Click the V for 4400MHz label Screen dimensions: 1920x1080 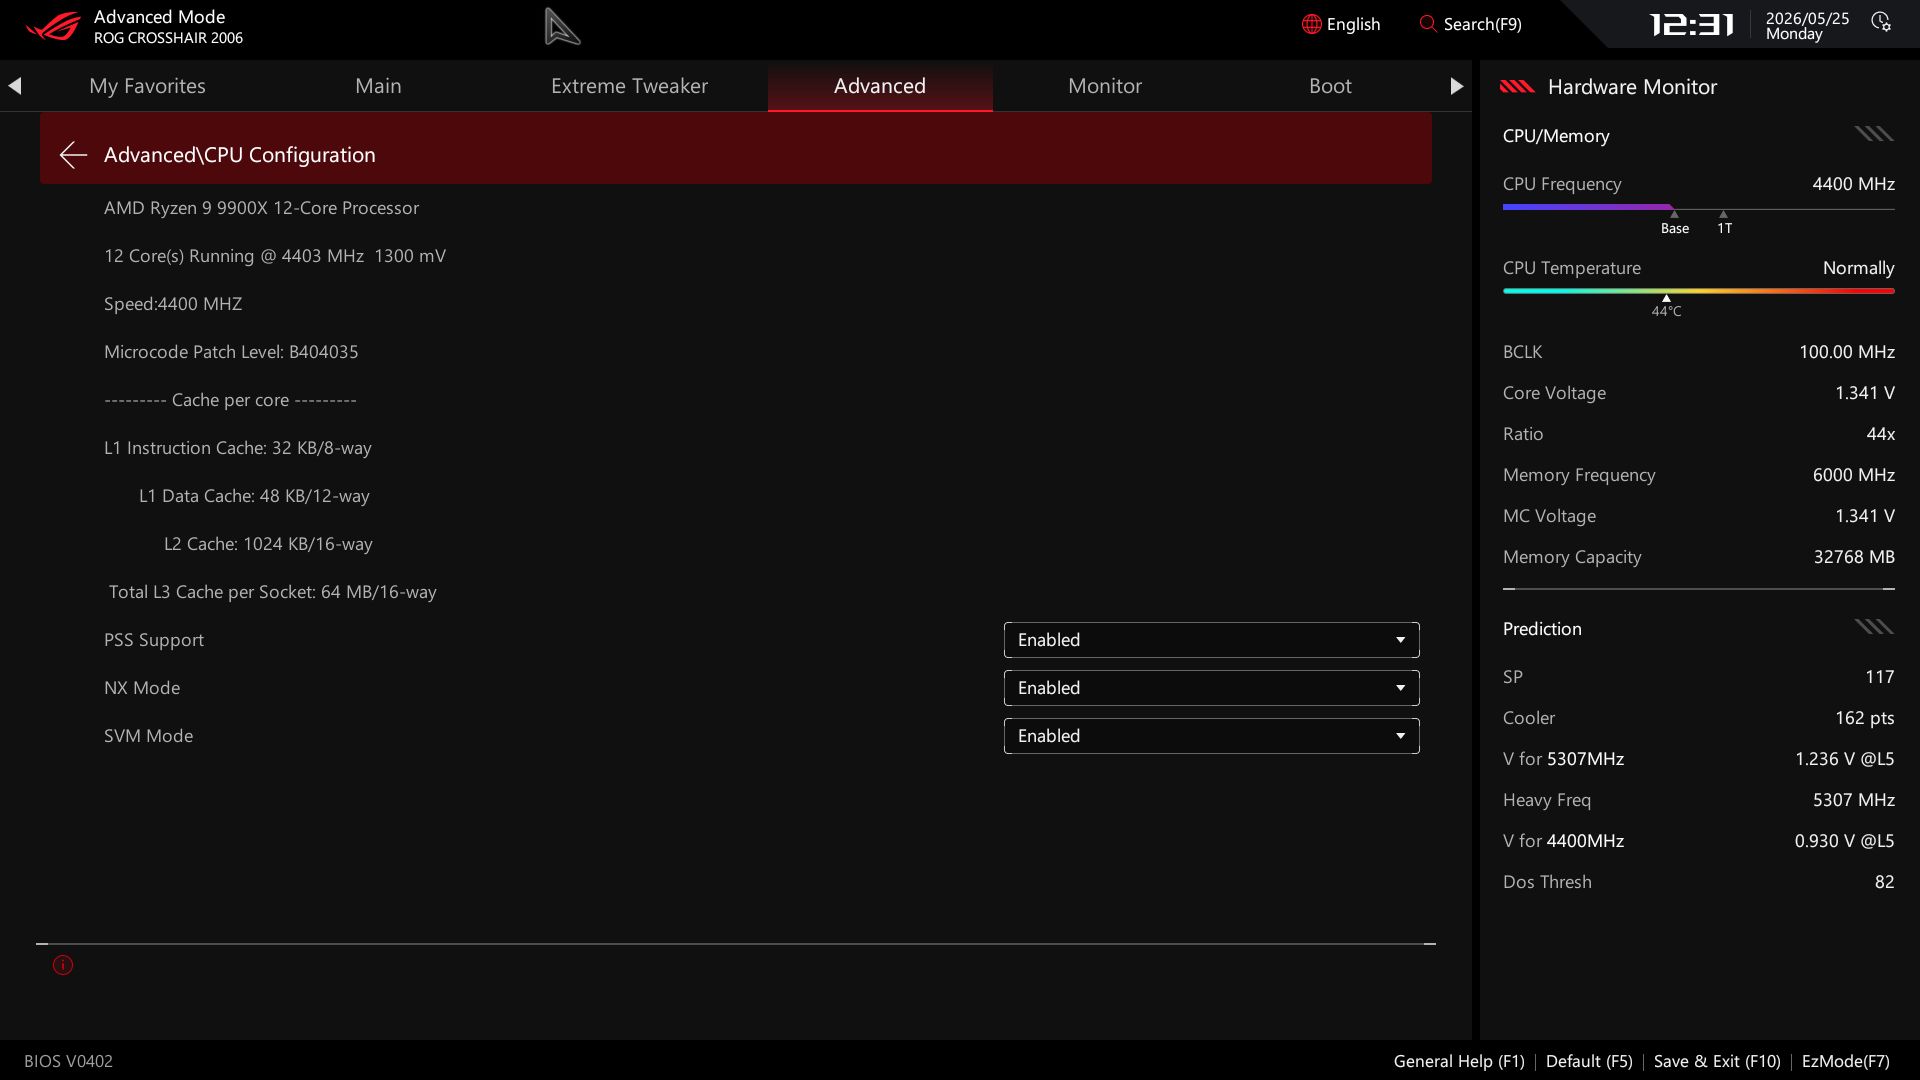tap(1563, 841)
